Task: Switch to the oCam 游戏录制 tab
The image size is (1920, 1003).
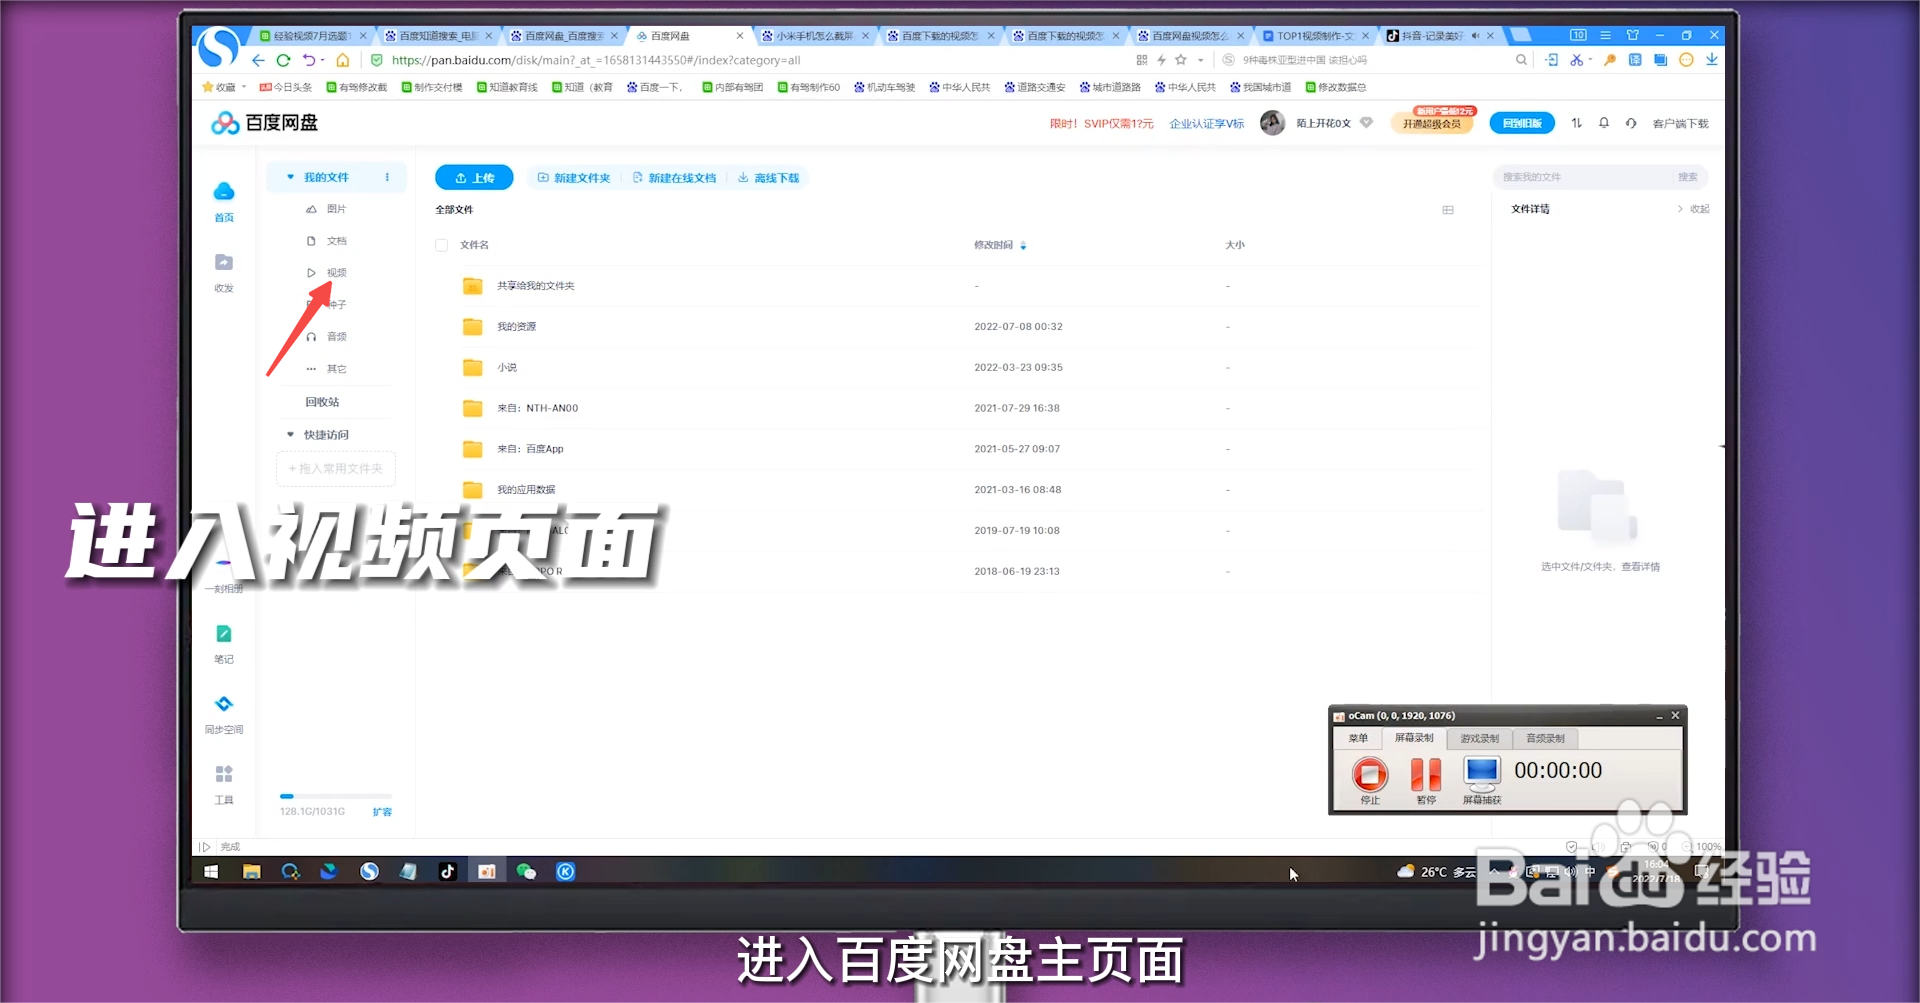Action: (x=1479, y=739)
